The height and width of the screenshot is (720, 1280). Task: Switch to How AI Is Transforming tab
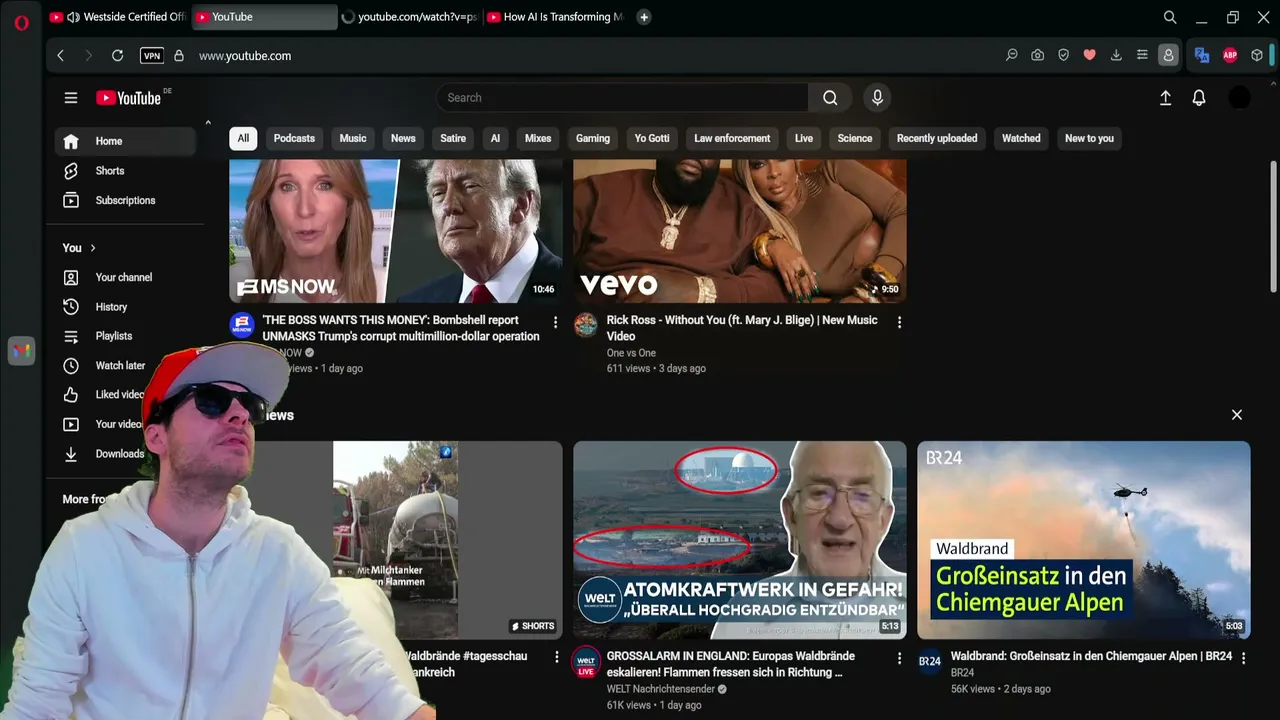(x=555, y=17)
